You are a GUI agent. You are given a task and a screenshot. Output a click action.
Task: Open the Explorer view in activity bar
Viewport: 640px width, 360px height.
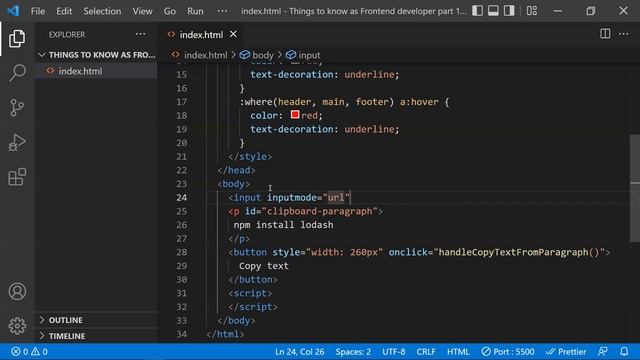[17, 38]
